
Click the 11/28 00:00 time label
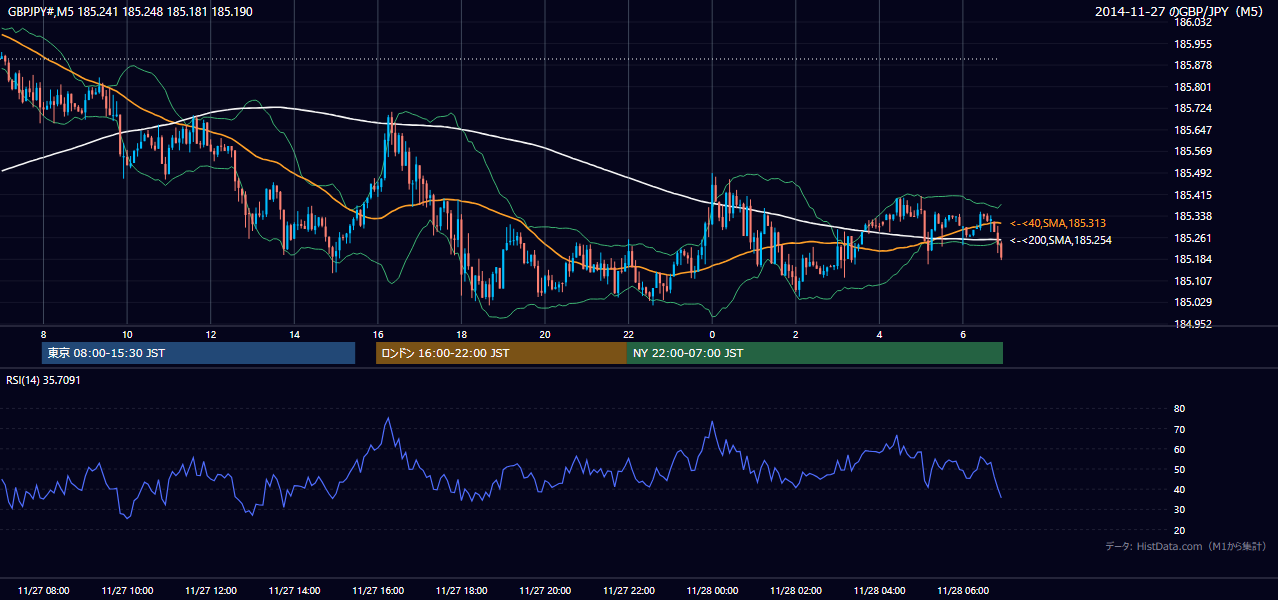712,591
